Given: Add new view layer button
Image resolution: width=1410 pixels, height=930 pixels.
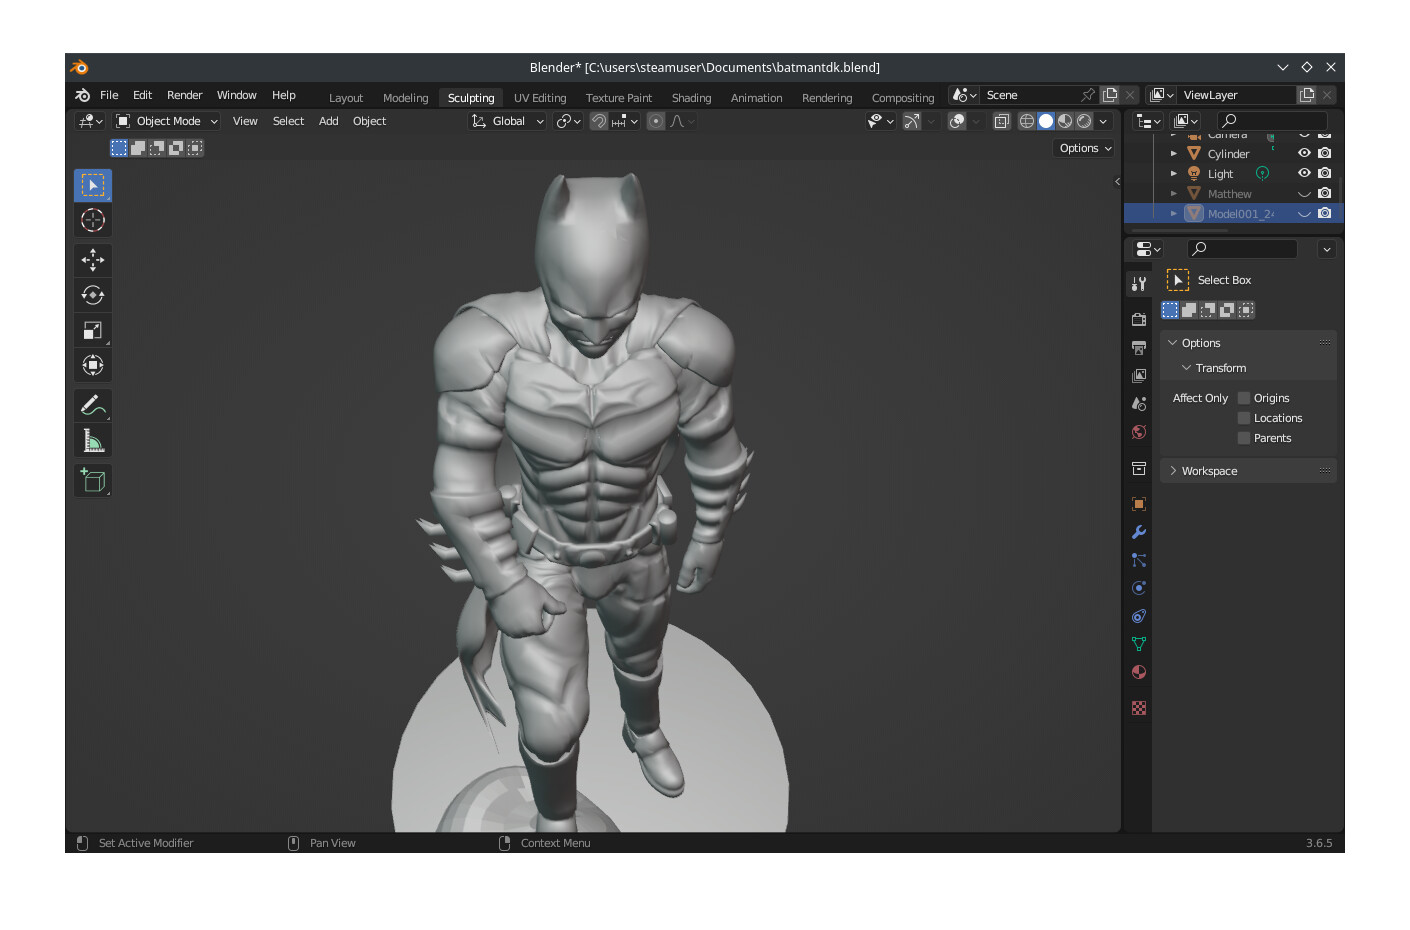Looking at the screenshot, I should [1307, 95].
